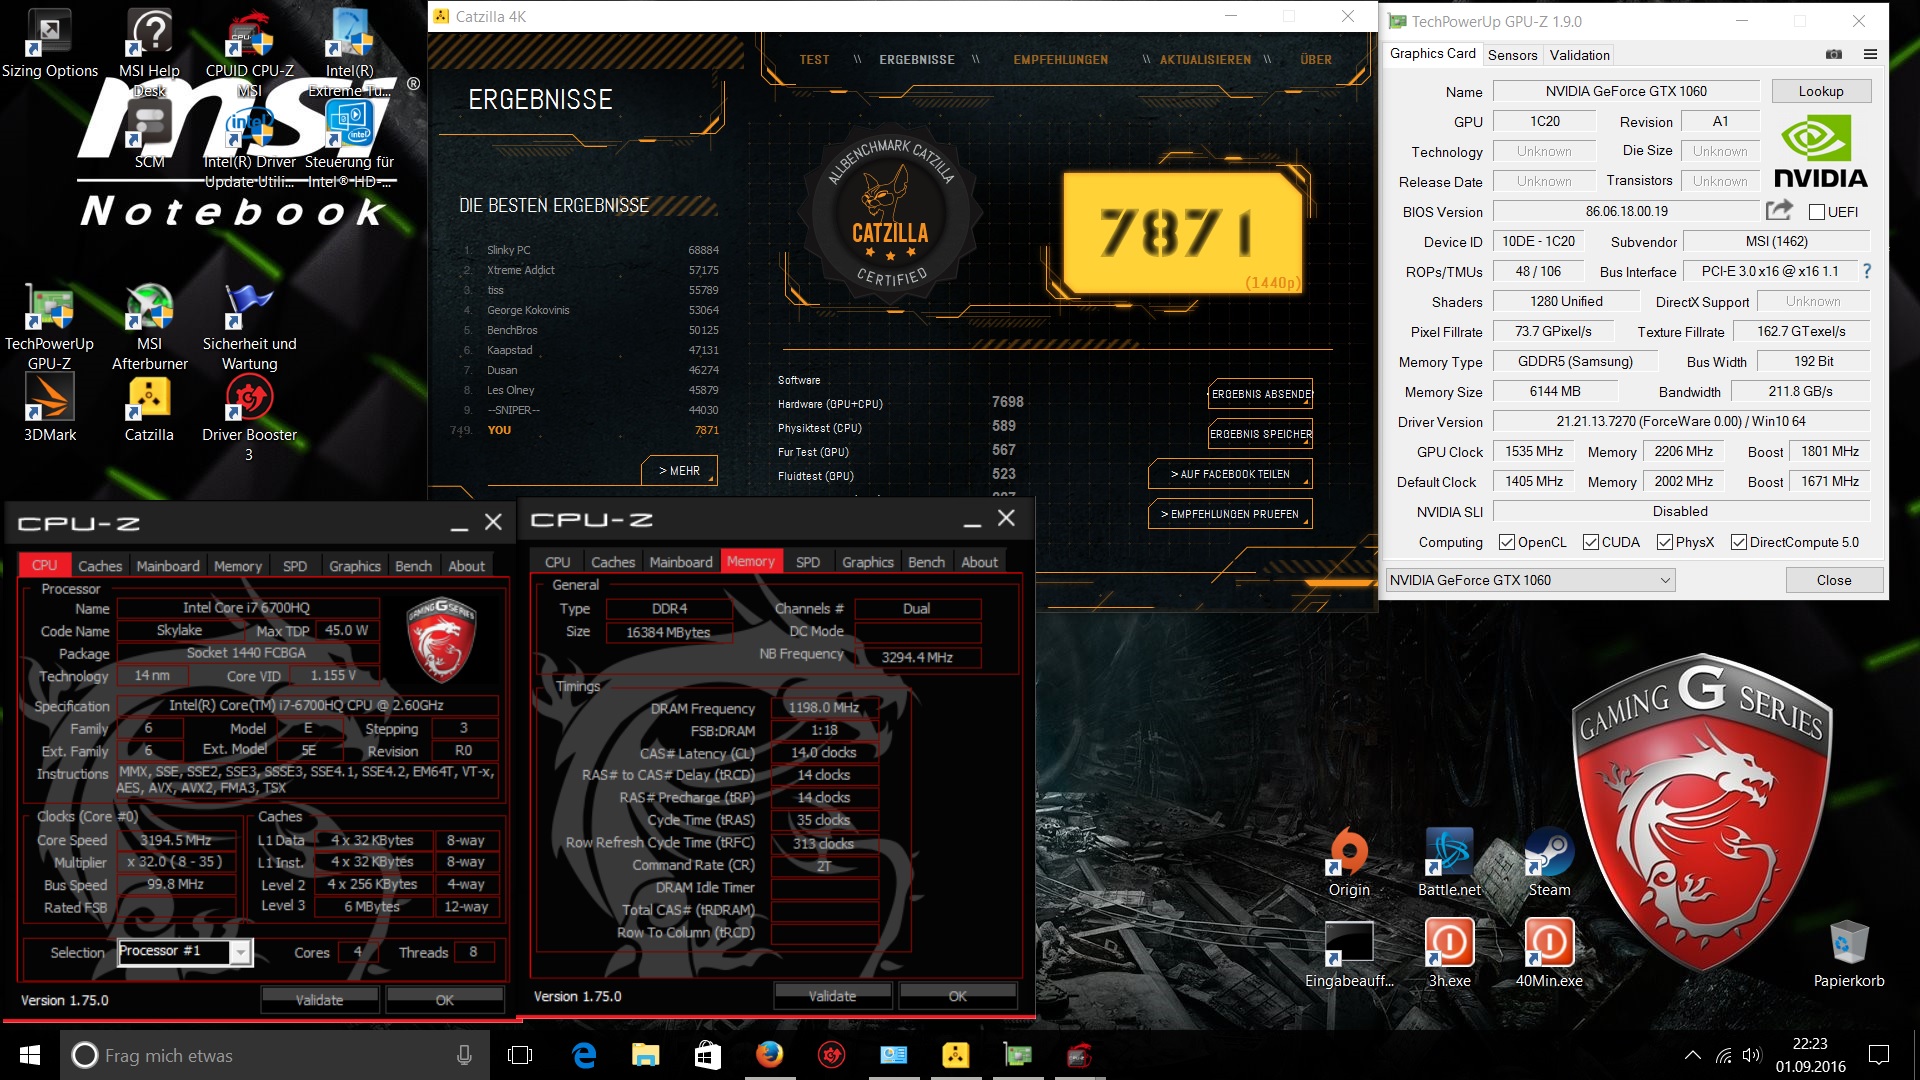Run the 3h.exe desktop shortcut
The image size is (1920, 1080).
coord(1449,953)
